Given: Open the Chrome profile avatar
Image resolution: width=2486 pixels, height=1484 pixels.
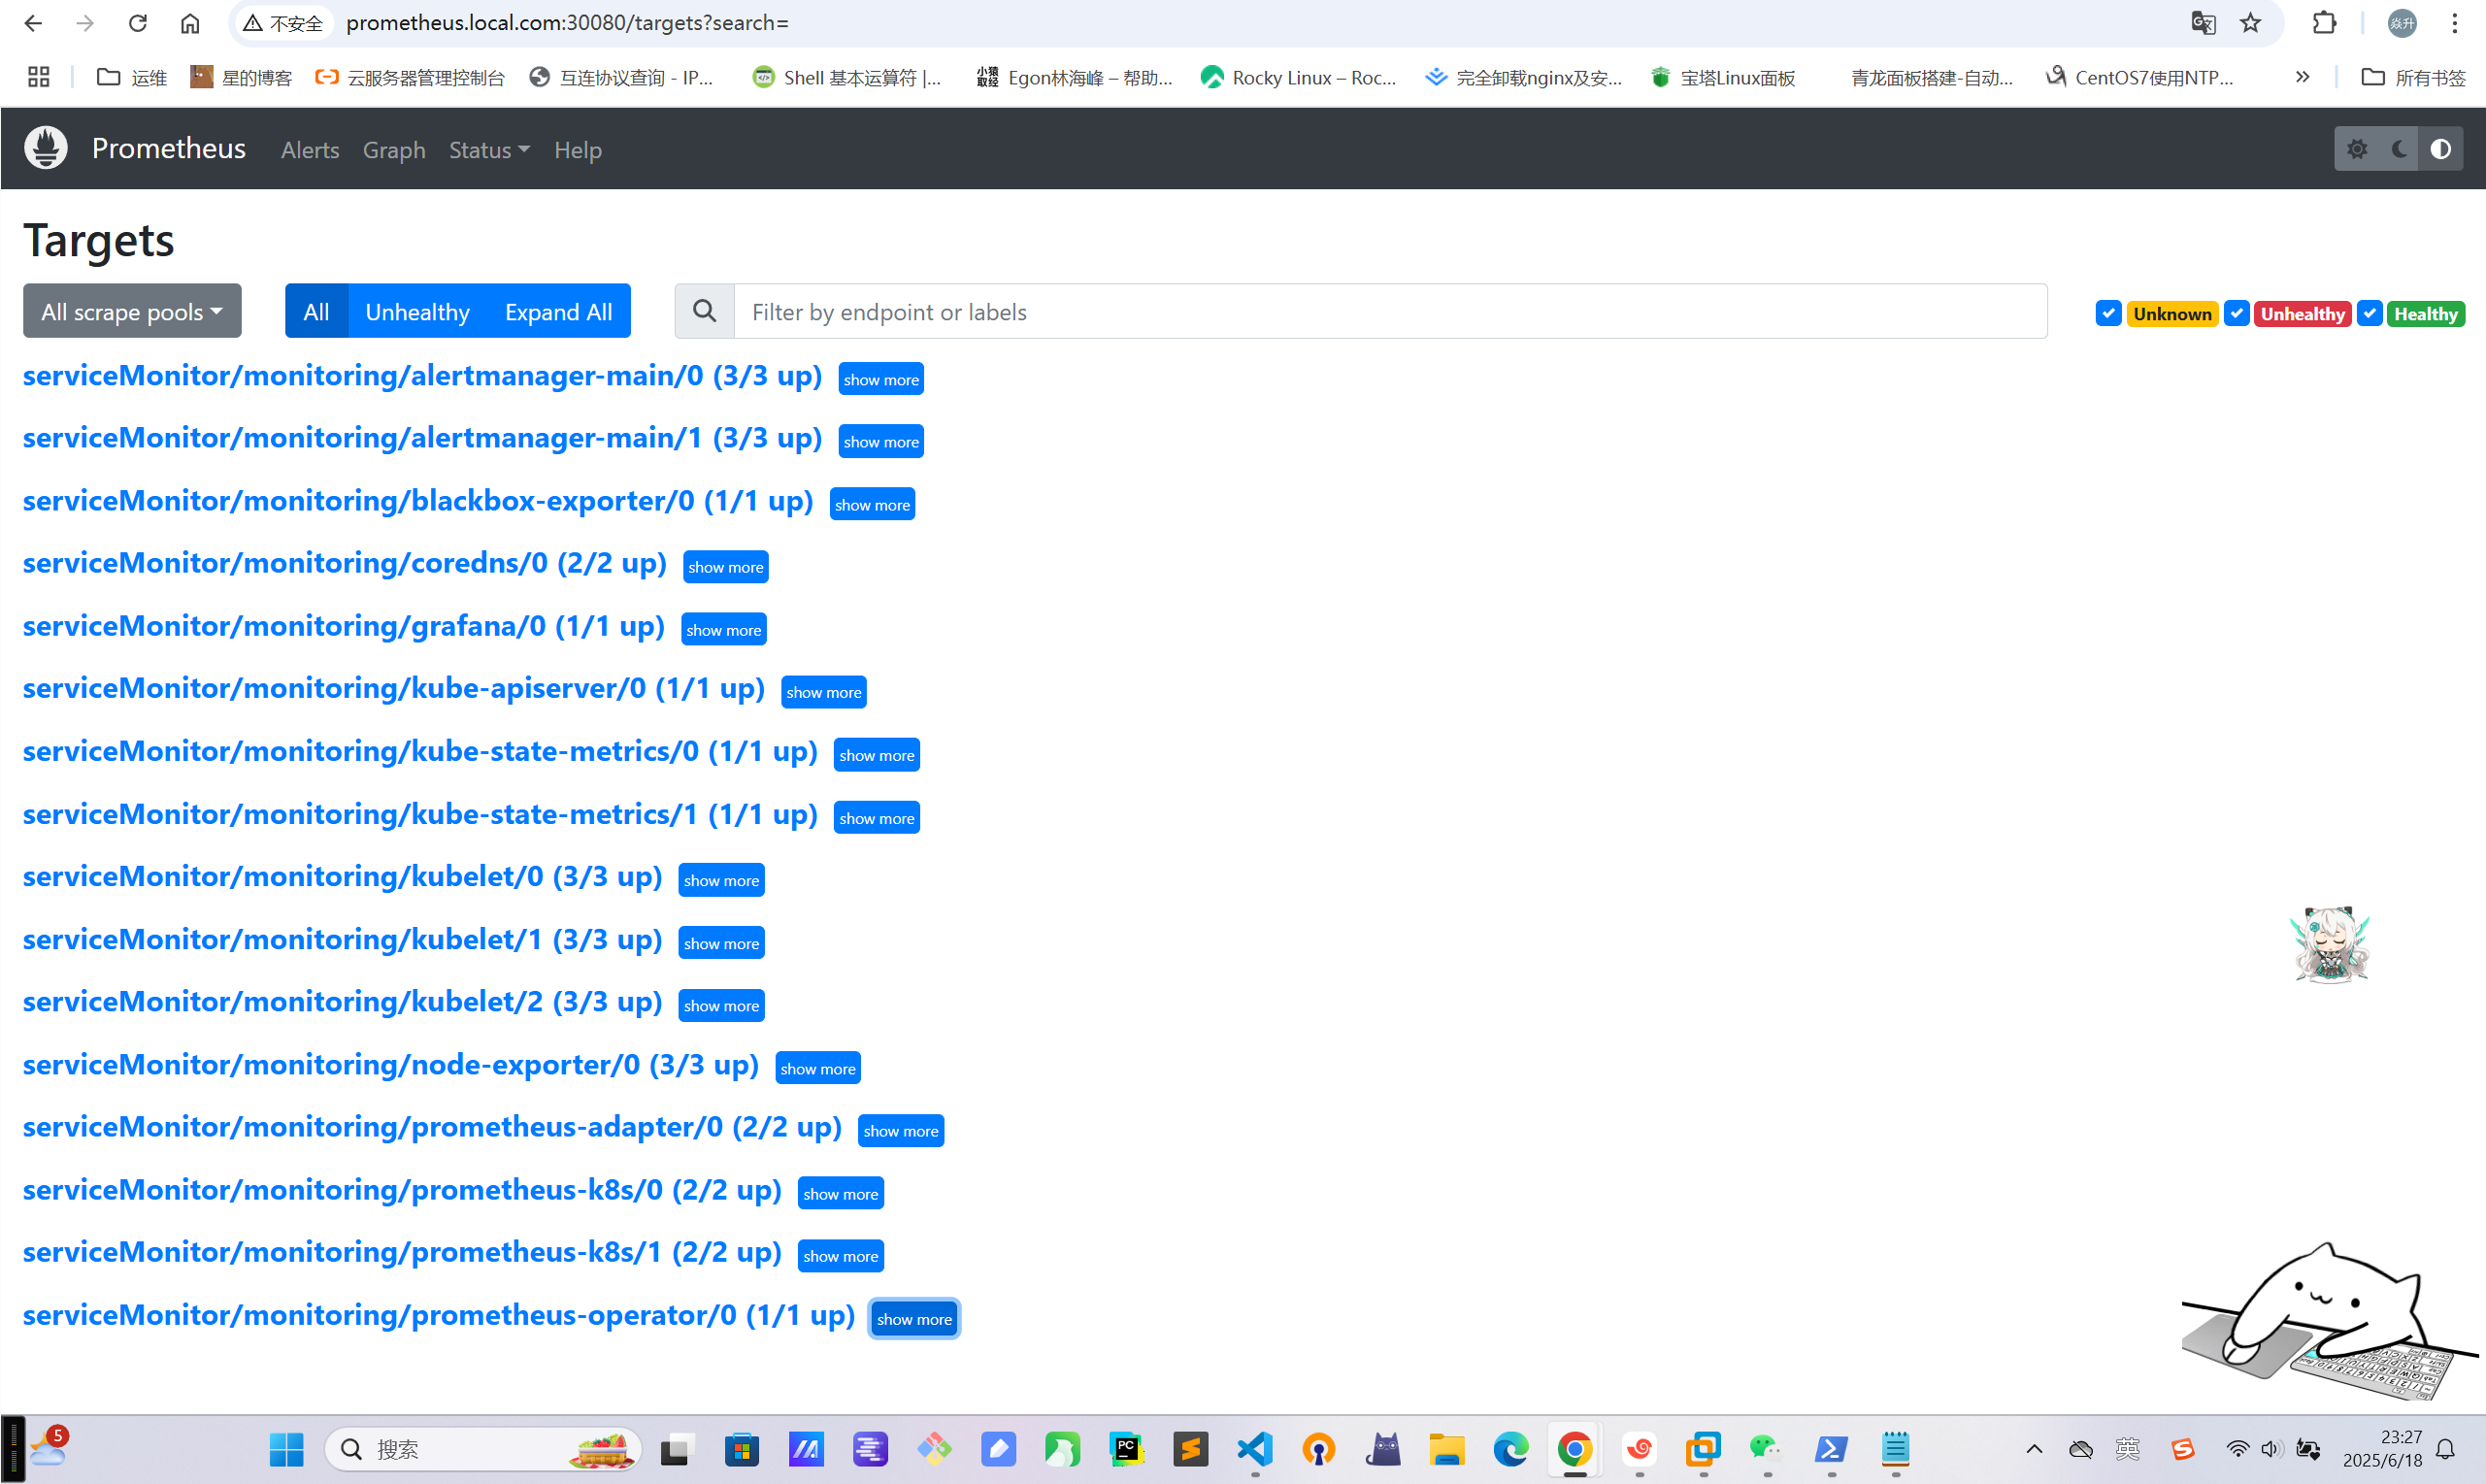Looking at the screenshot, I should (2402, 22).
